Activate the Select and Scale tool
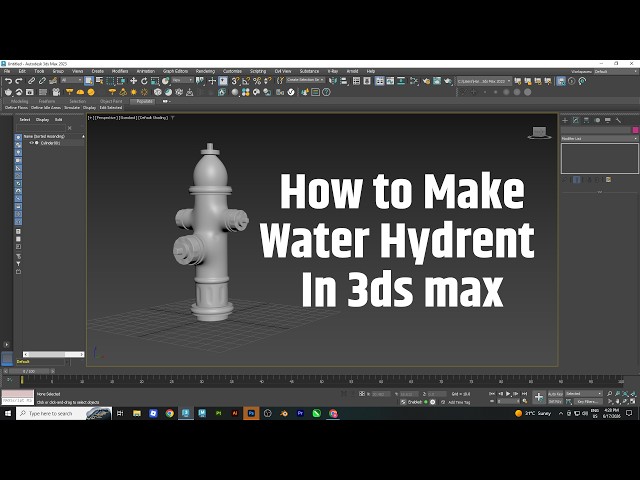This screenshot has width=640, height=480. [155, 81]
